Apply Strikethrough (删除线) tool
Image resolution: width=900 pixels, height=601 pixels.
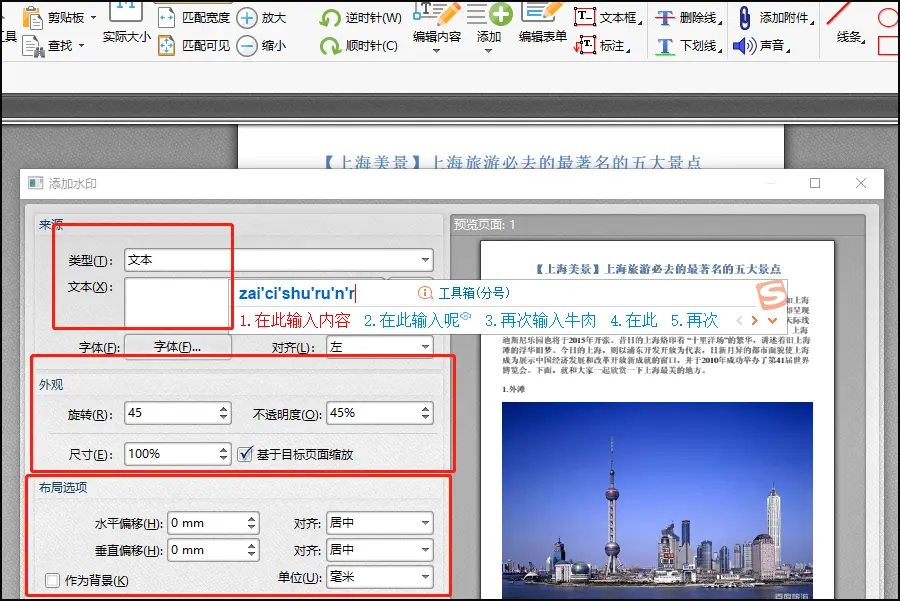tap(688, 18)
